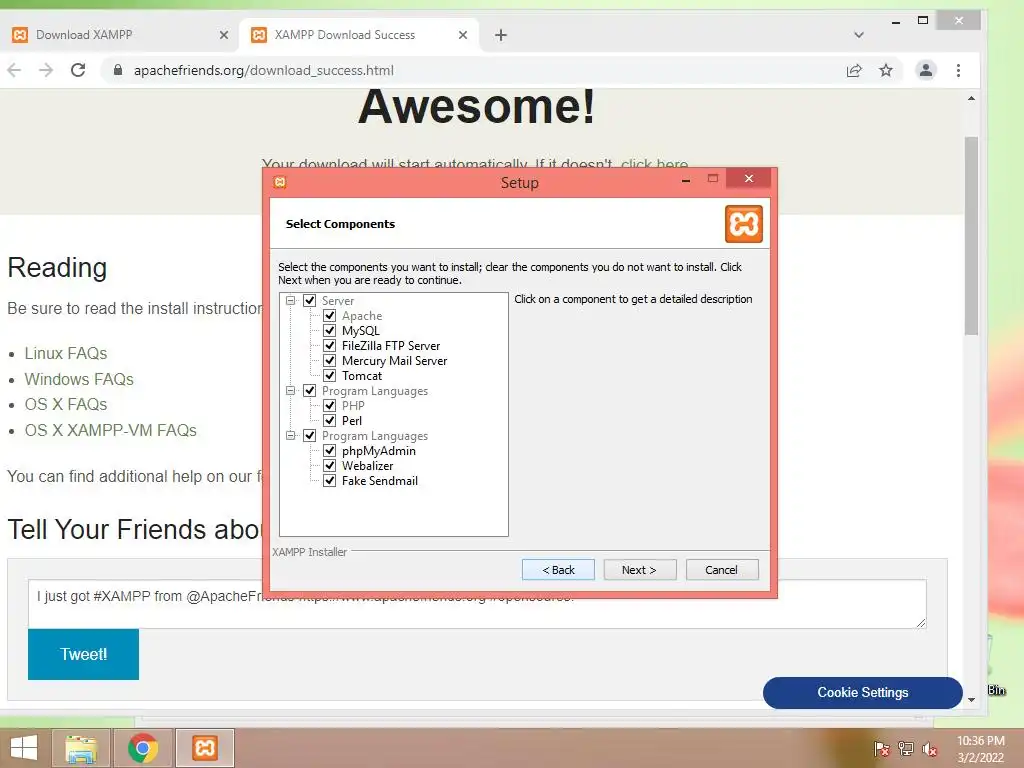Open the OS X FAQs link
The height and width of the screenshot is (768, 1024).
[66, 404]
